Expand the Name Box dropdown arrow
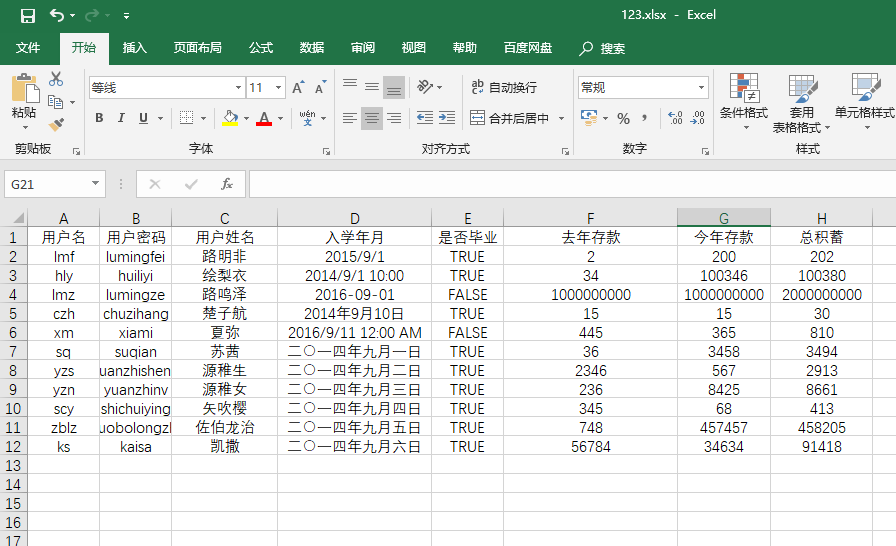 click(95, 183)
